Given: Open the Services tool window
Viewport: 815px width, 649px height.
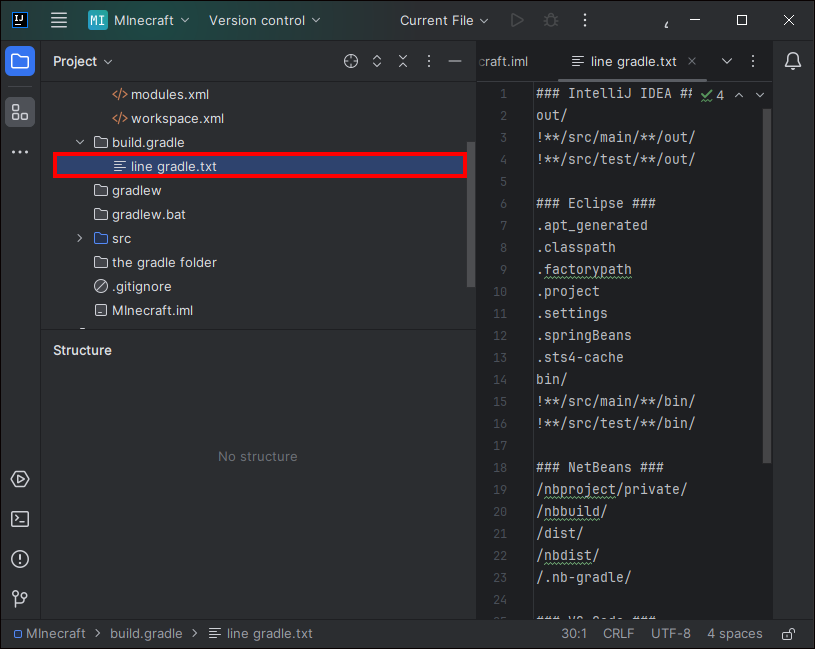Looking at the screenshot, I should click(20, 479).
